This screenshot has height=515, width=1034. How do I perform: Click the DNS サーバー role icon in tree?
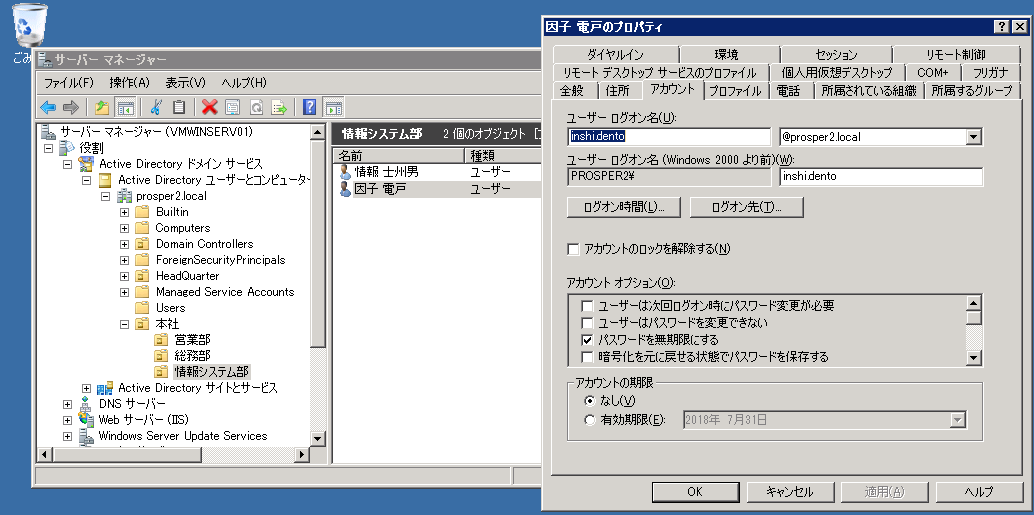pos(86,404)
